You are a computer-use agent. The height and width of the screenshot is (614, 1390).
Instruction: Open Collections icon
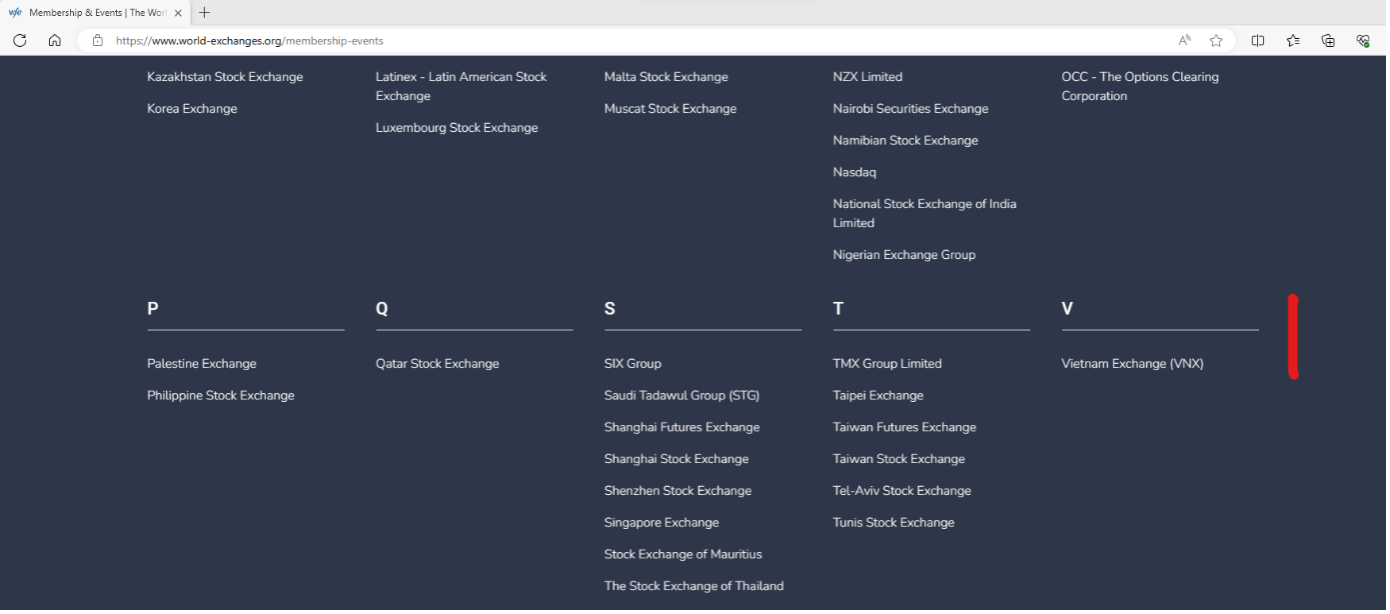pyautogui.click(x=1328, y=41)
